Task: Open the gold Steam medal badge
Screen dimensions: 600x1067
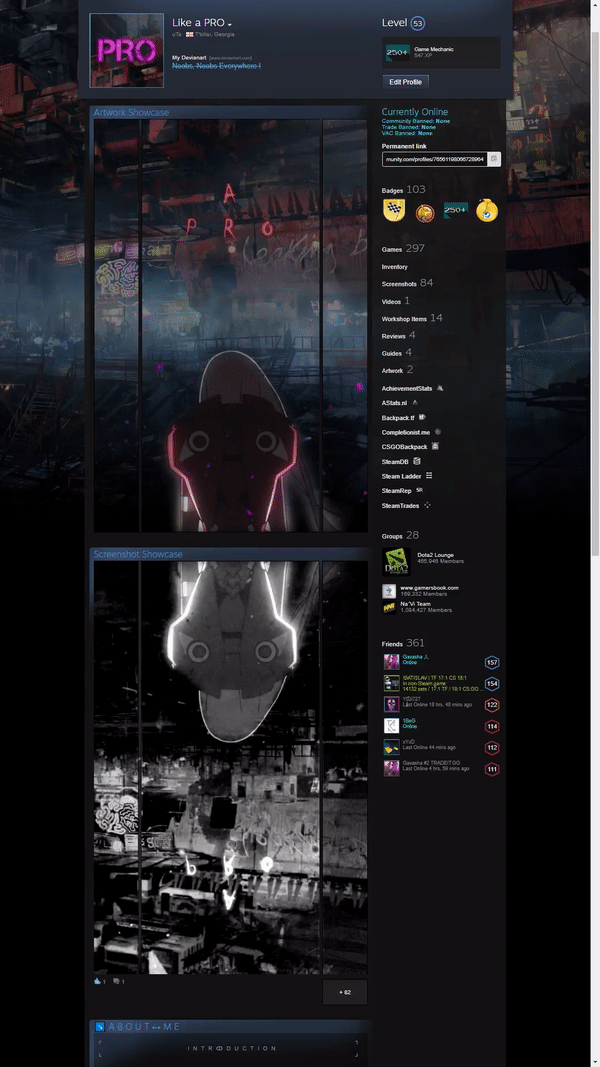Action: (487, 211)
